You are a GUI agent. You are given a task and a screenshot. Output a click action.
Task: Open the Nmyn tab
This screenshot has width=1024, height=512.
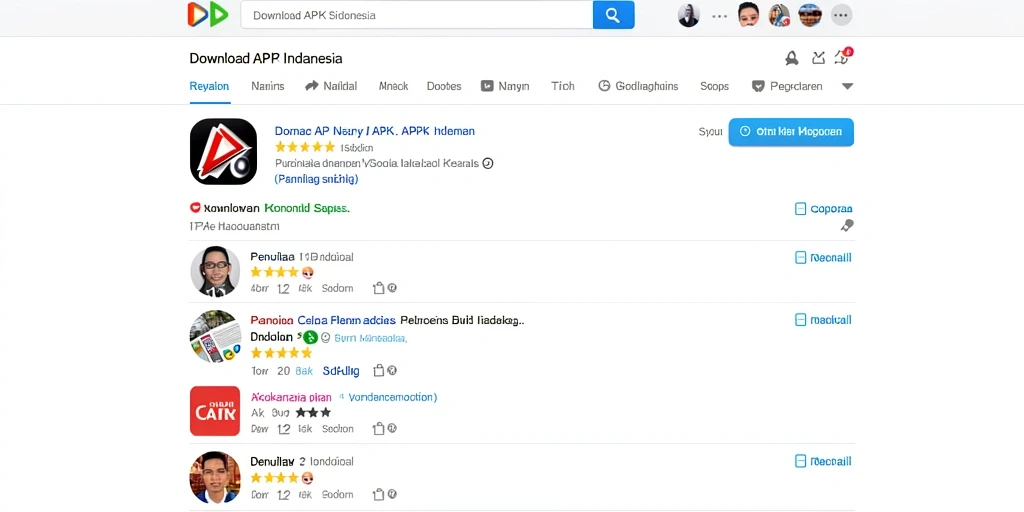pyautogui.click(x=505, y=86)
